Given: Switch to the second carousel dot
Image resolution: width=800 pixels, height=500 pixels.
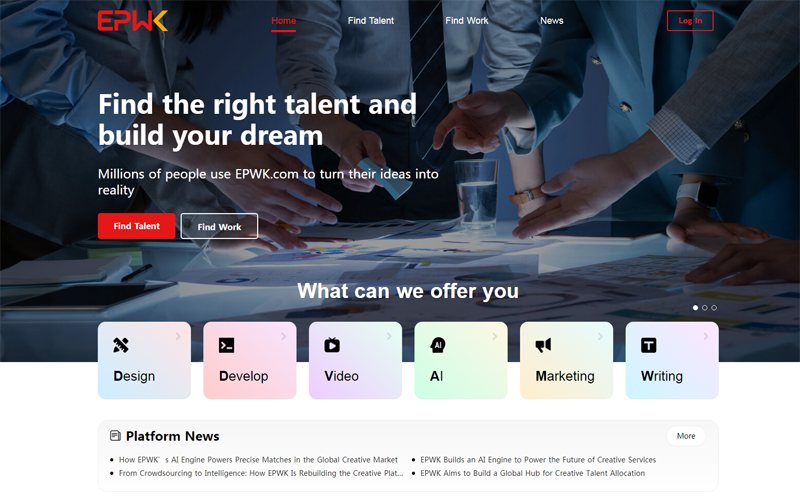Looking at the screenshot, I should coord(705,308).
